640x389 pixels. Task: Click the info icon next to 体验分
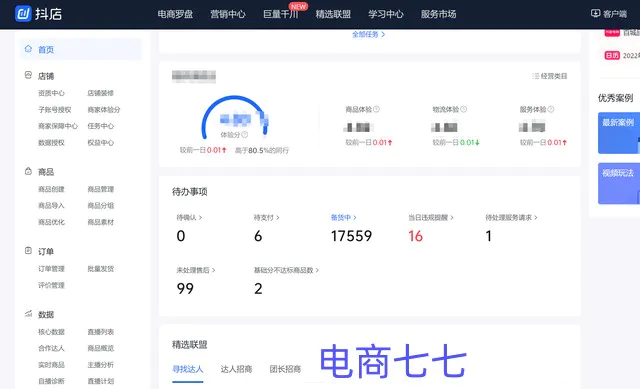click(x=244, y=134)
